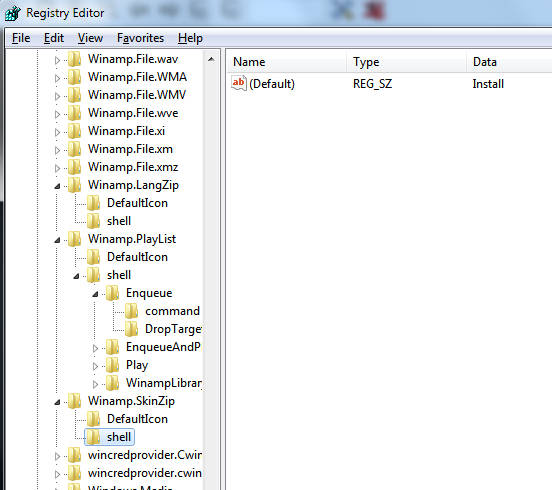Click the Winamp.File.WMV folder icon
The width and height of the screenshot is (552, 490).
[x=75, y=95]
